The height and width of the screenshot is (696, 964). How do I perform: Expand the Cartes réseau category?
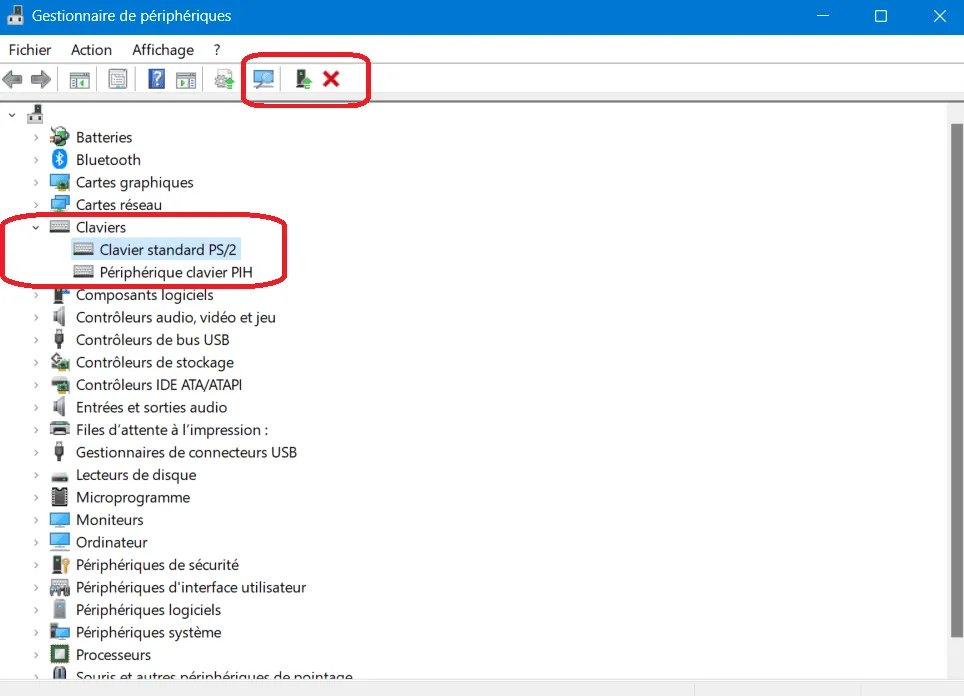click(36, 205)
